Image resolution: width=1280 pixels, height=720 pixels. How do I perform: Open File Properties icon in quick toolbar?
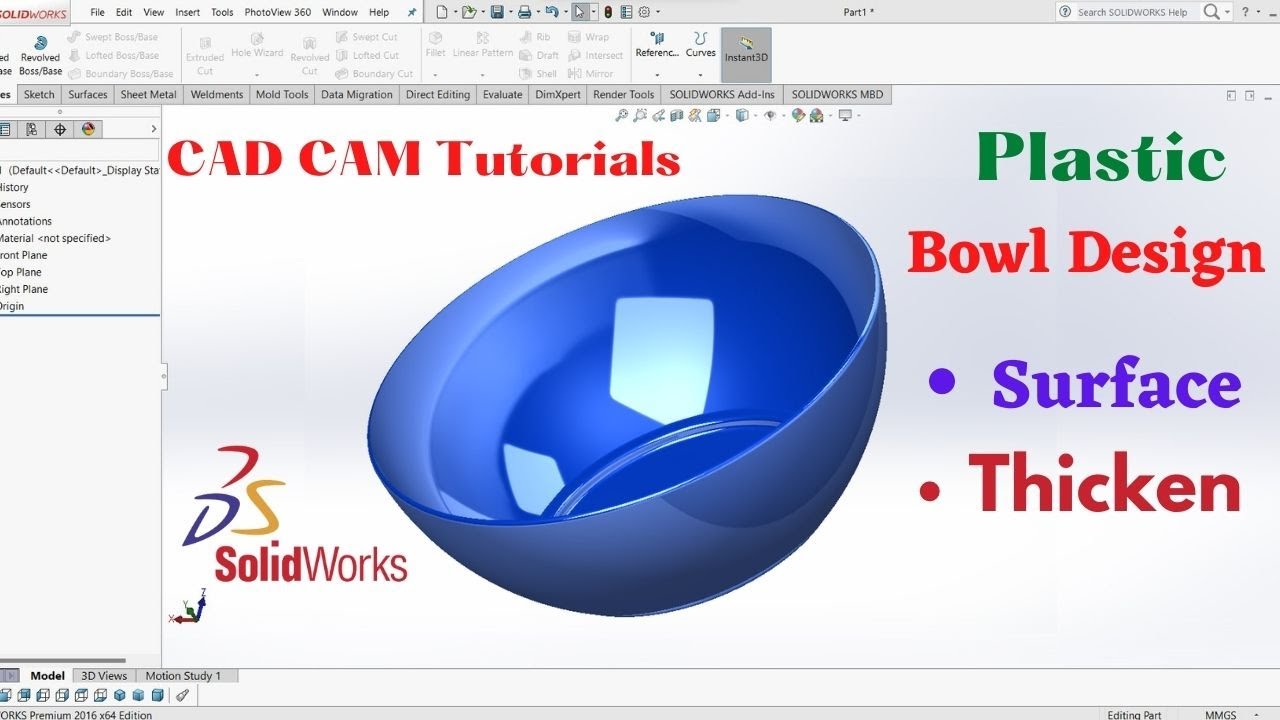626,12
